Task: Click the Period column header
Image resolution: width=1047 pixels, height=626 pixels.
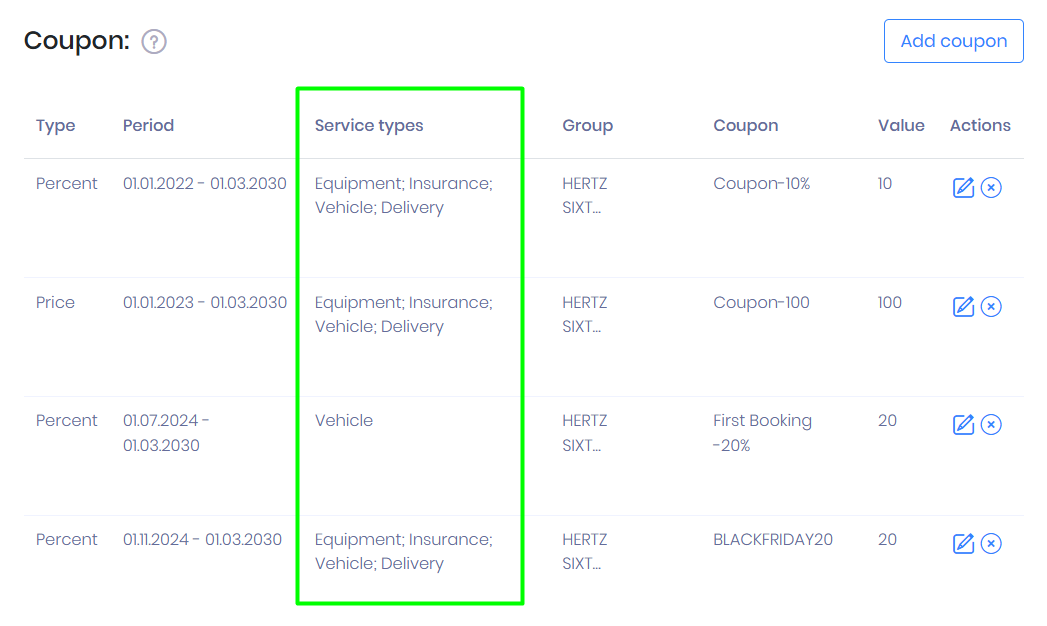Action: click(148, 126)
